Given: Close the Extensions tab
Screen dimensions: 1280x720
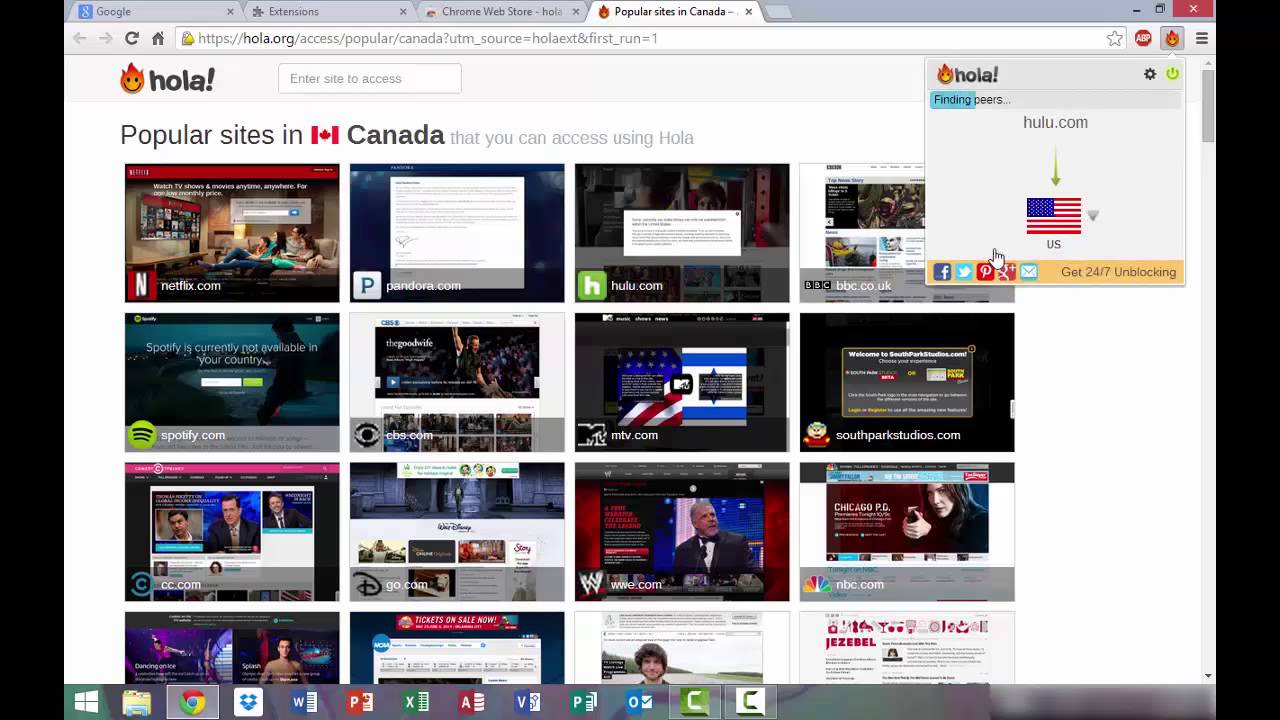Looking at the screenshot, I should 403,12.
